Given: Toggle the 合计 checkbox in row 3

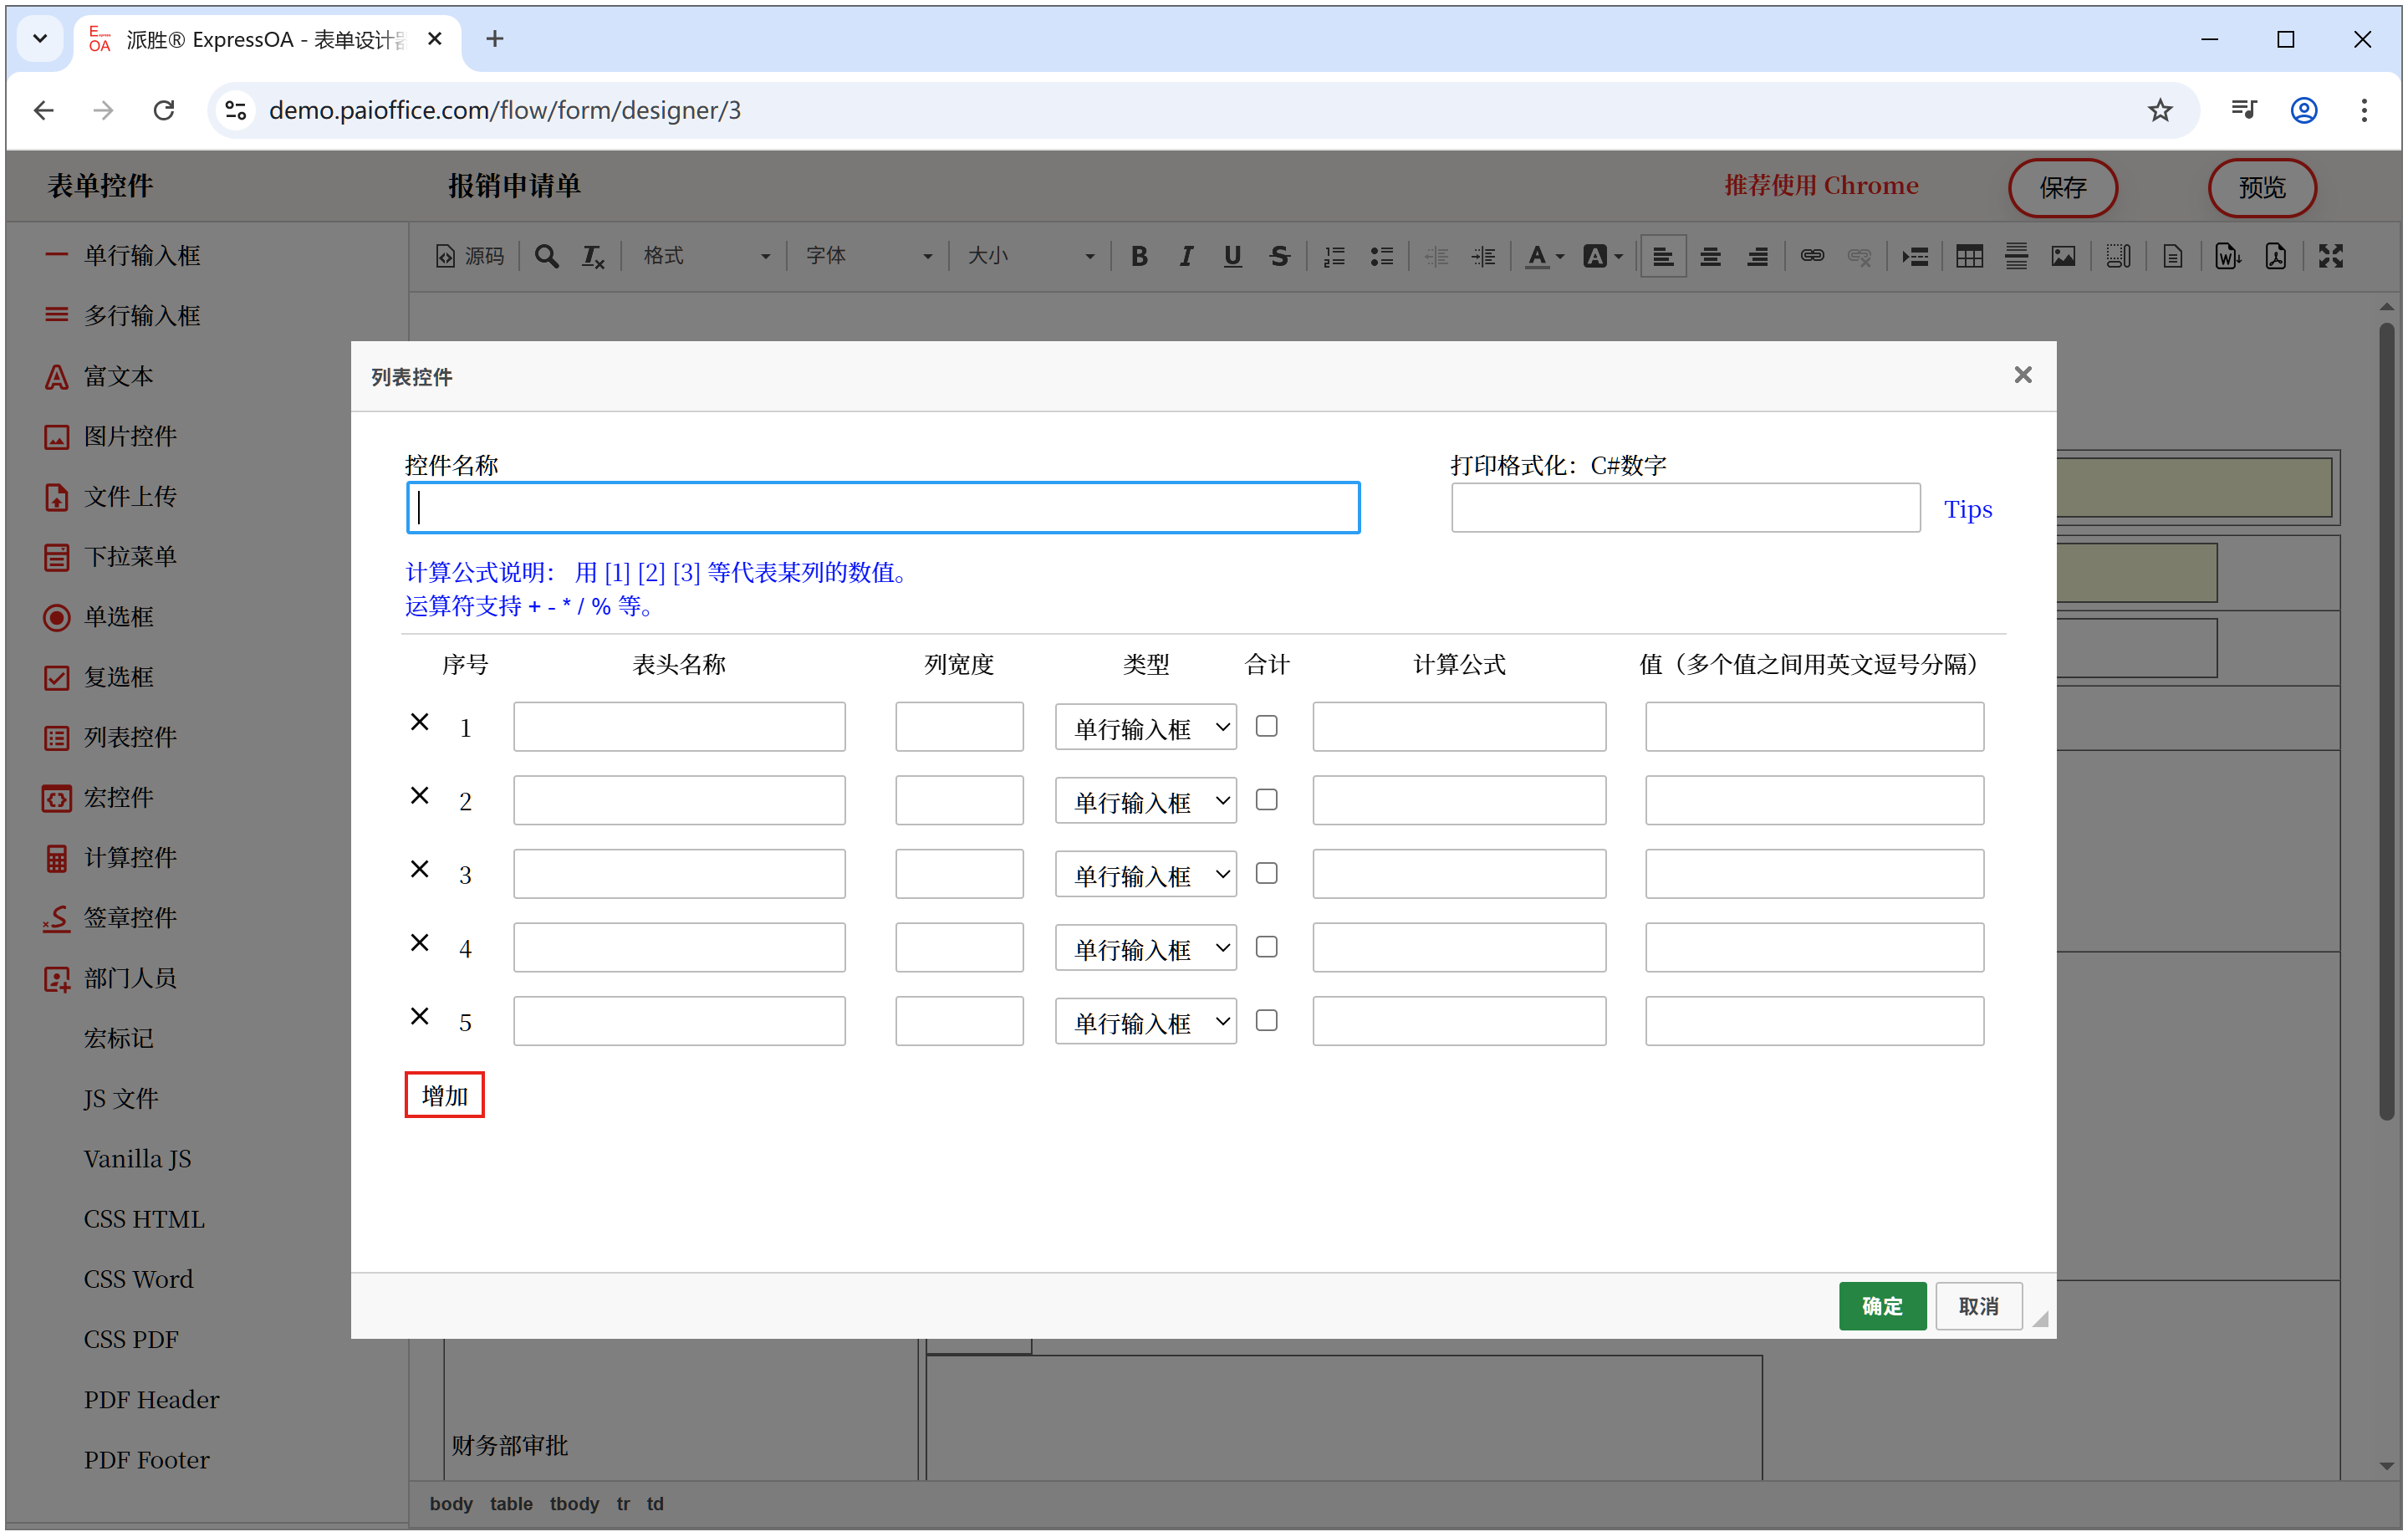Looking at the screenshot, I should click(x=1266, y=873).
